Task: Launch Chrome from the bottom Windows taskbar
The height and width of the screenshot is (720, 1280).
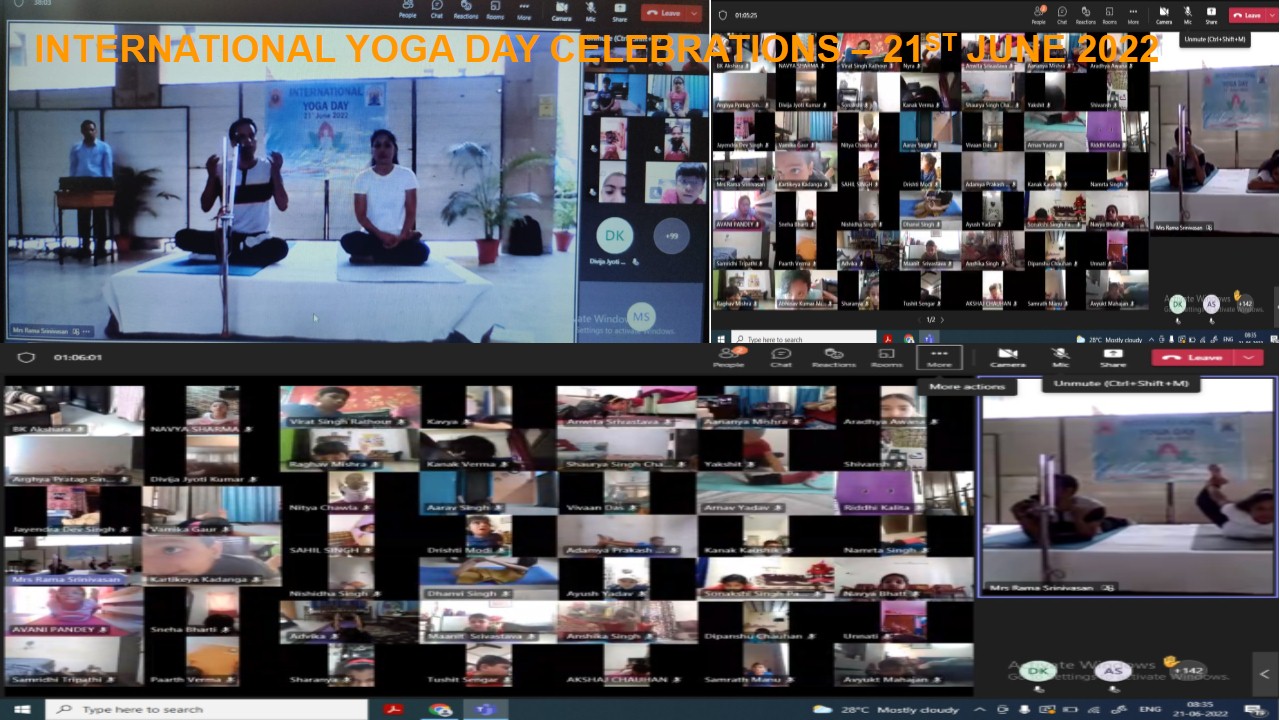Action: tap(440, 709)
